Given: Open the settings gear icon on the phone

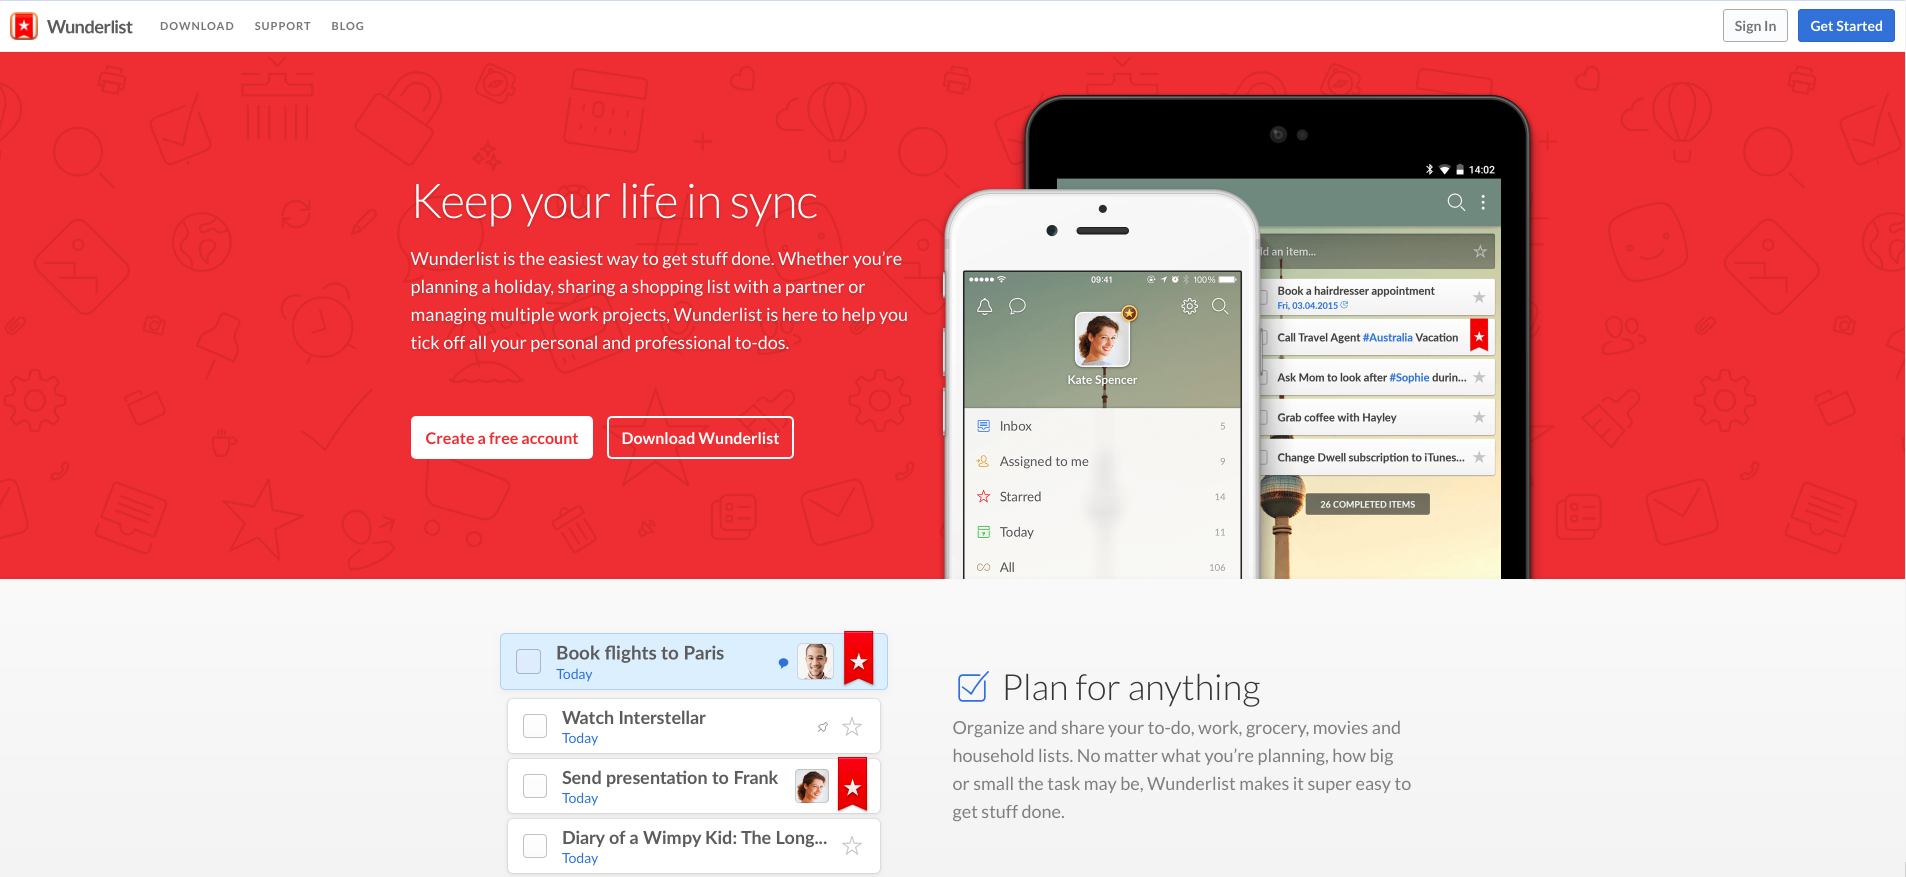Looking at the screenshot, I should 1189,306.
